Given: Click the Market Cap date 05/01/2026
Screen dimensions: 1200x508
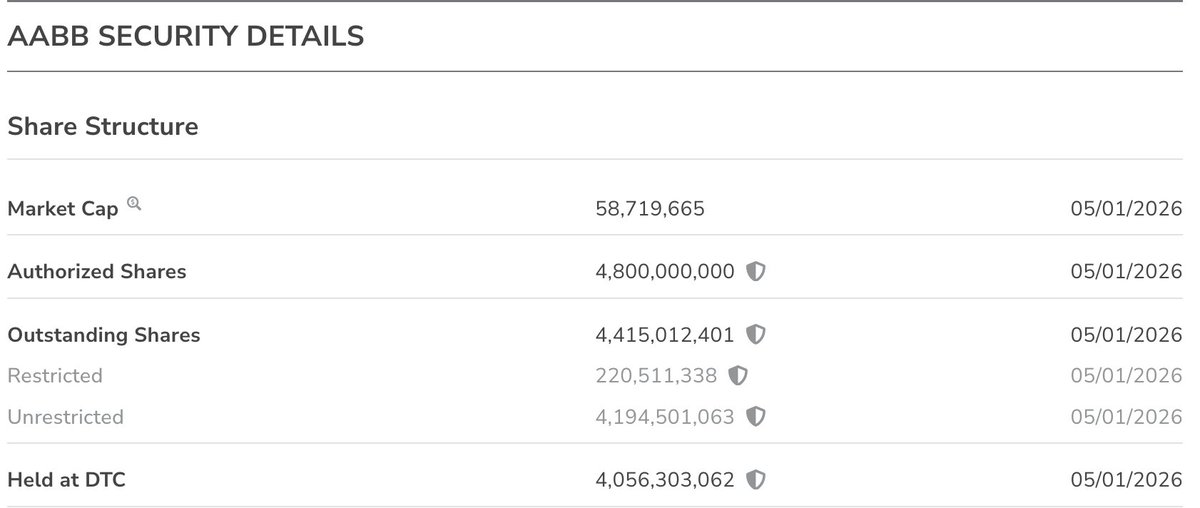Looking at the screenshot, I should [1126, 209].
